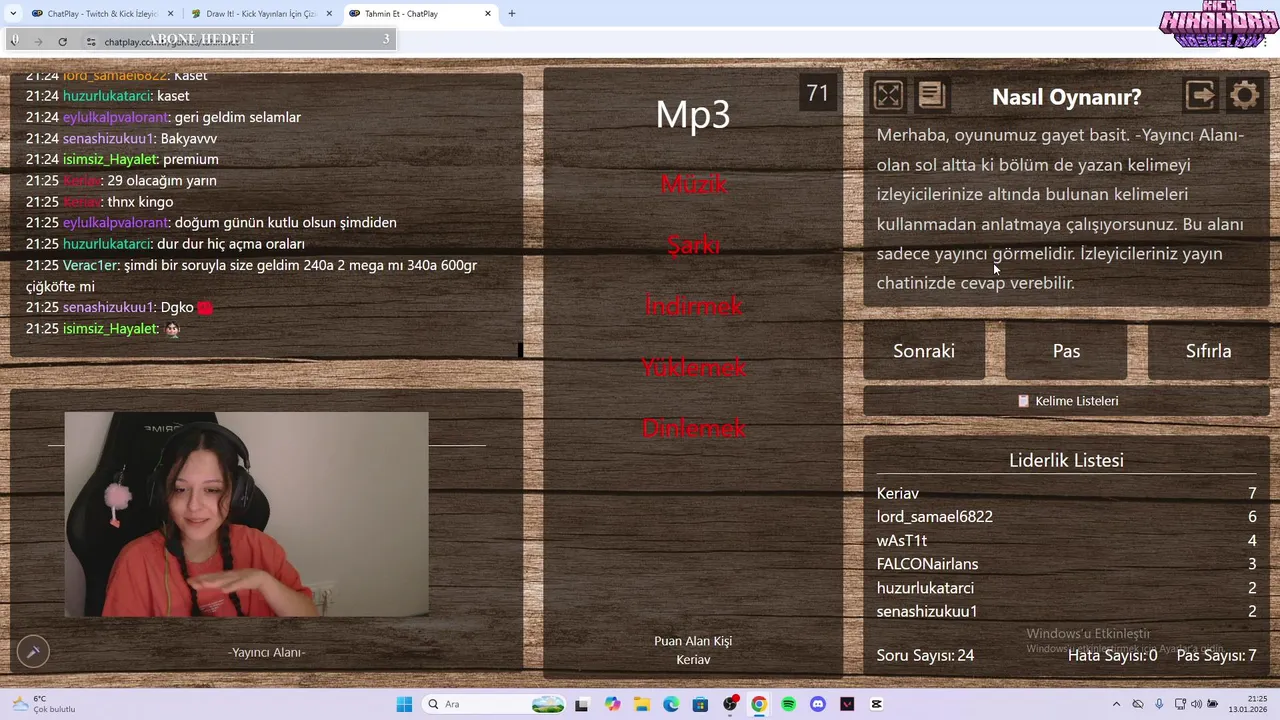Open Valorant icon in taskbar
The height and width of the screenshot is (720, 1280).
pyautogui.click(x=848, y=704)
